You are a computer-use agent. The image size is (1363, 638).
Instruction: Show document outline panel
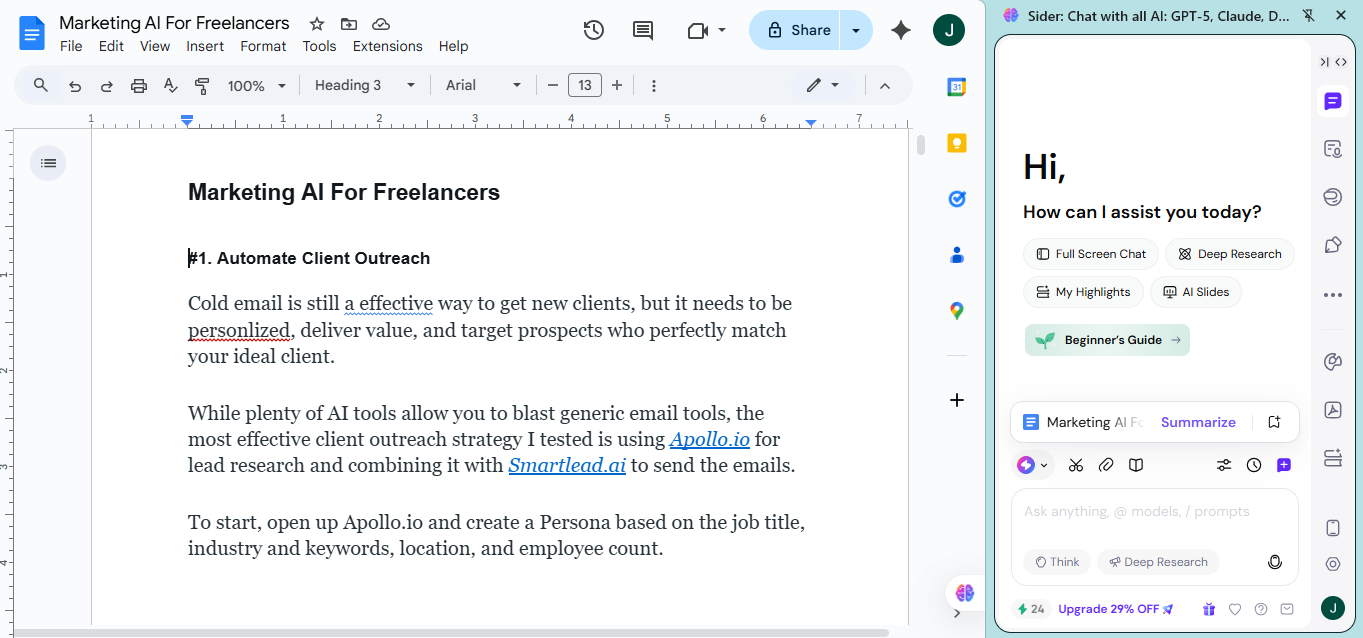pos(48,163)
